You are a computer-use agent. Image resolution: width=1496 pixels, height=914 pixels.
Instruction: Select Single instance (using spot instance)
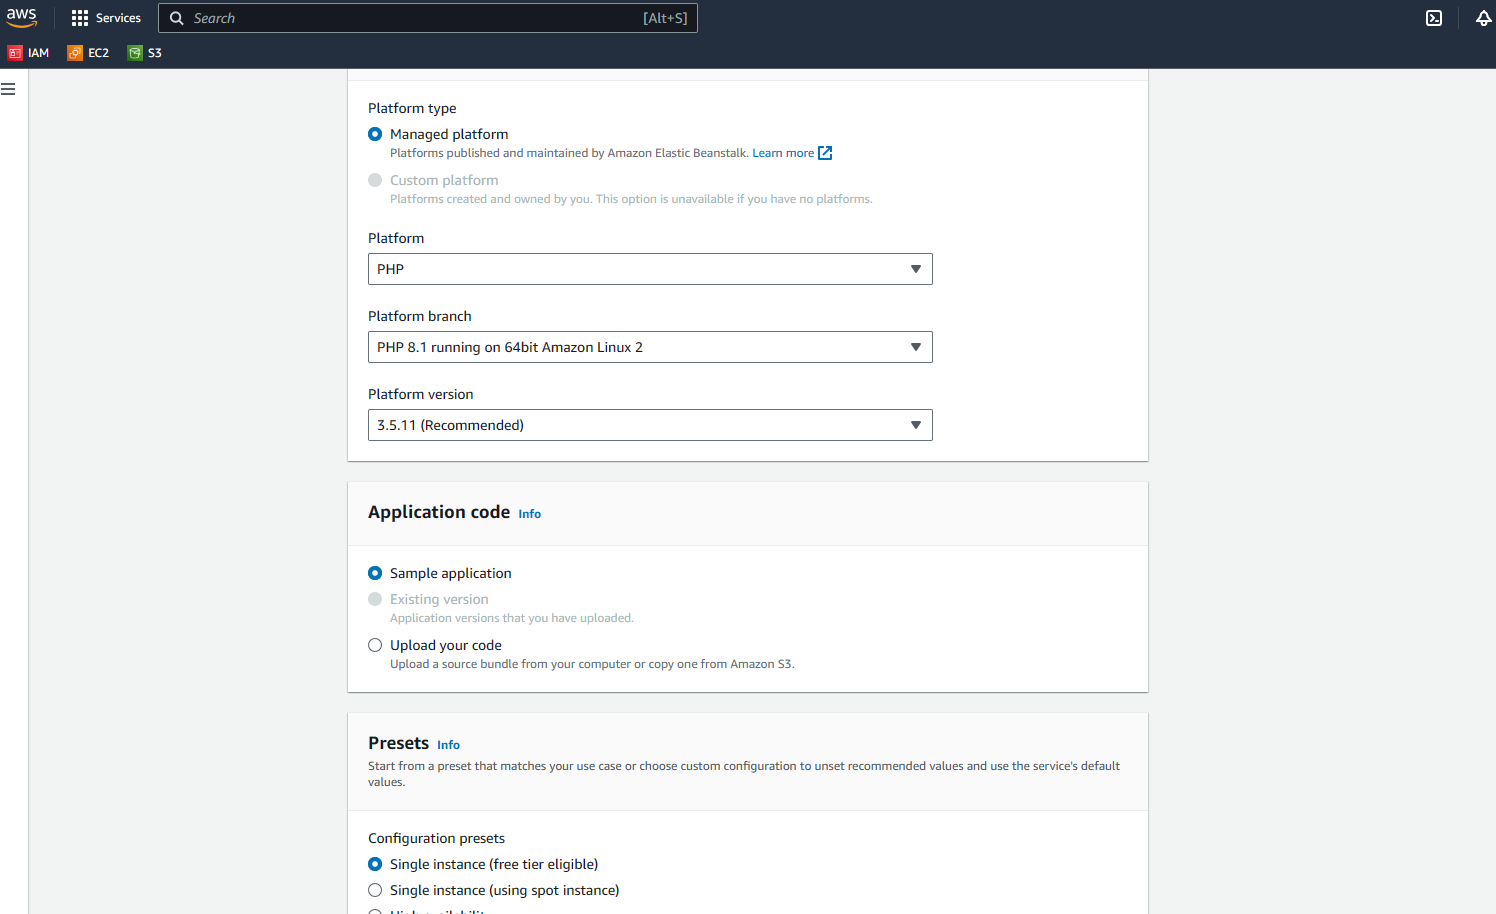point(375,890)
